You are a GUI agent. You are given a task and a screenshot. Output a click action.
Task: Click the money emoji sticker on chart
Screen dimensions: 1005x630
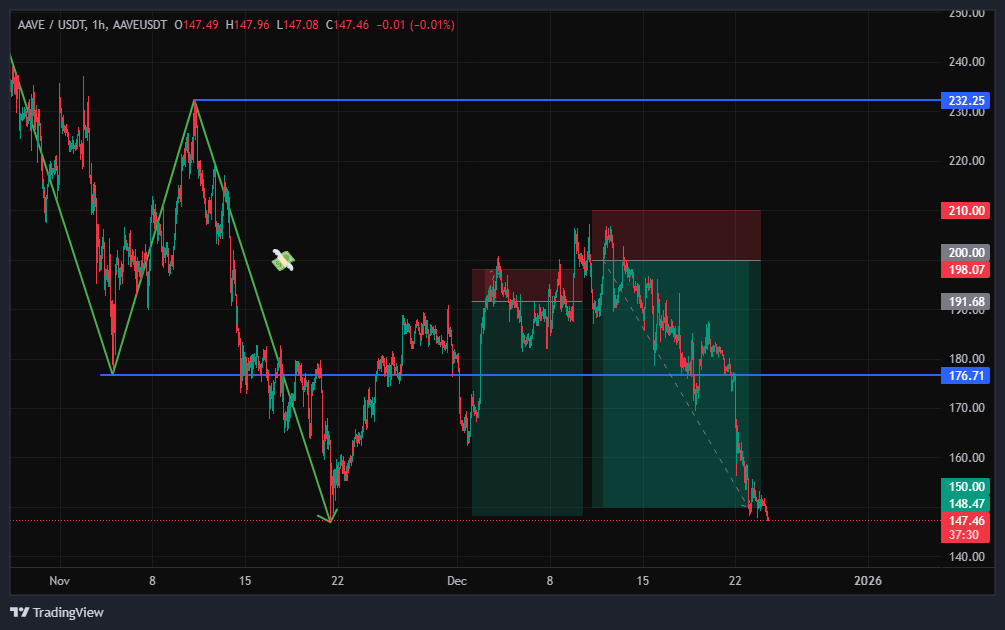[284, 260]
